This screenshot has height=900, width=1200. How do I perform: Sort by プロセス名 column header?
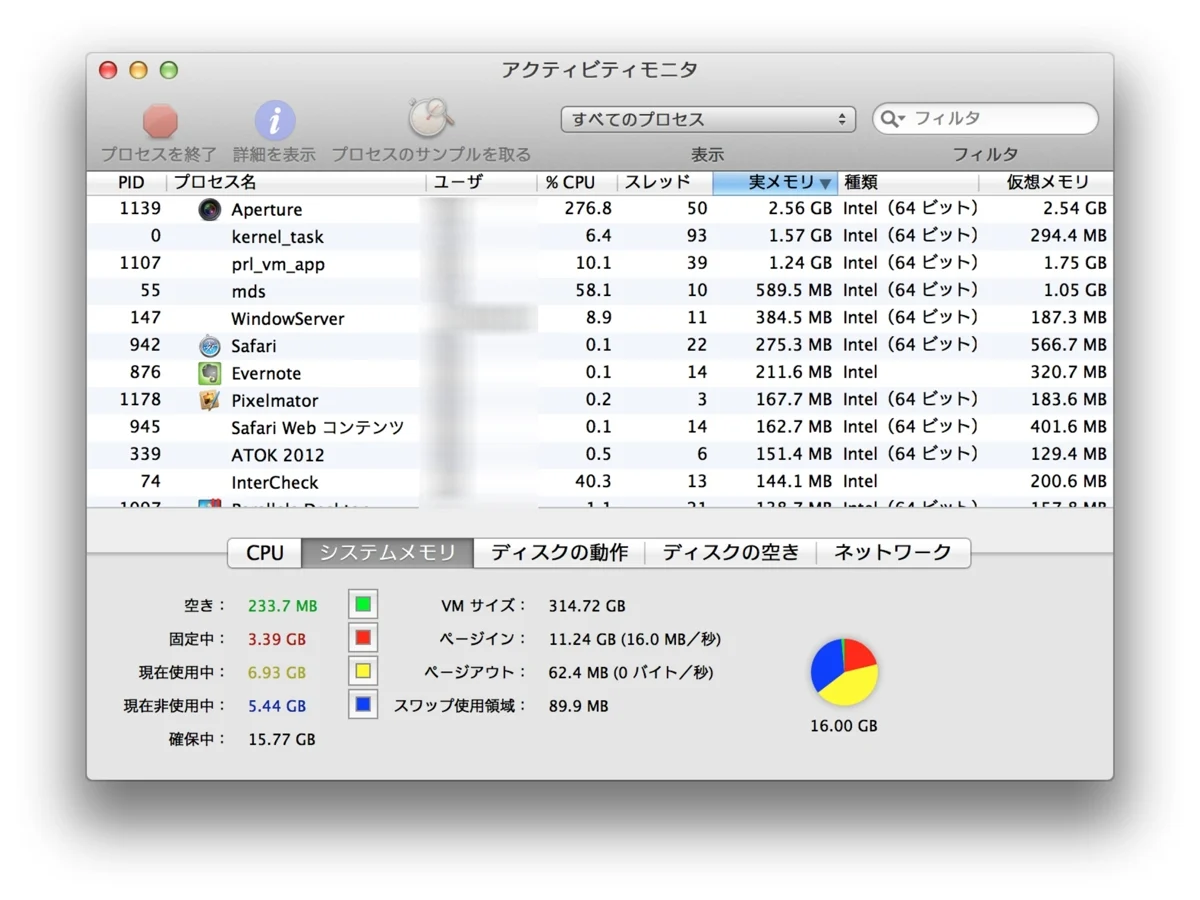[x=297, y=183]
